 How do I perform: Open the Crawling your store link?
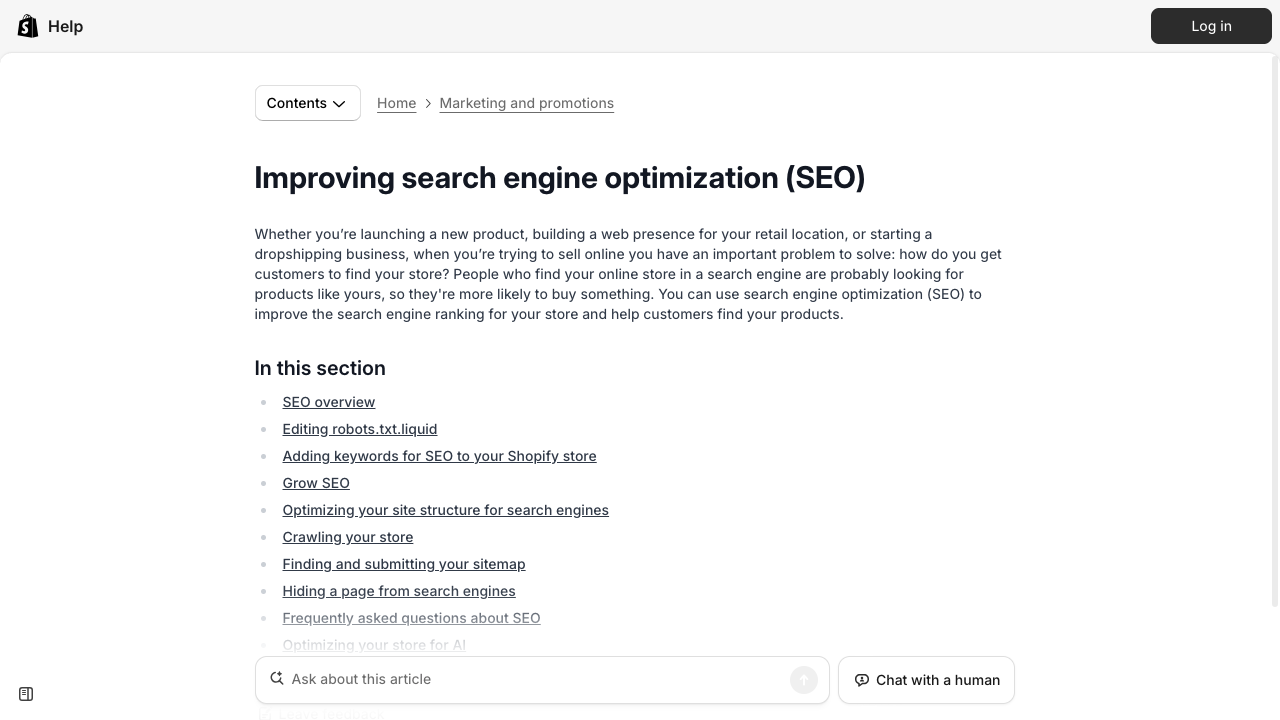(348, 537)
